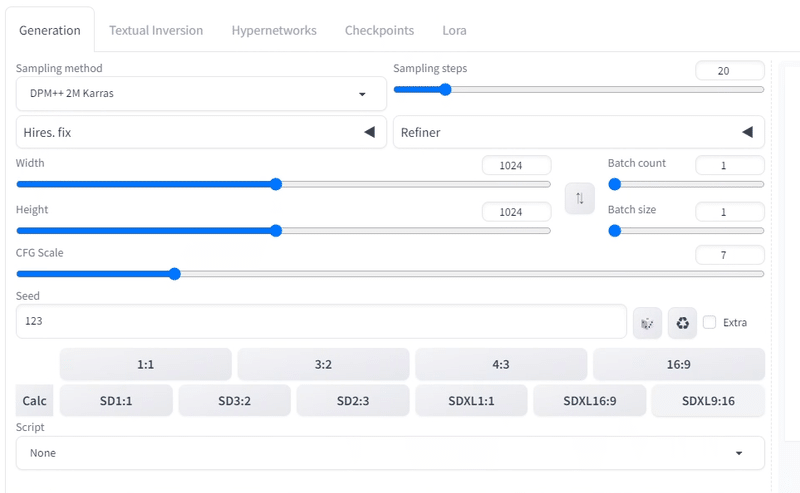This screenshot has width=800, height=493.
Task: Click the Batch size number box
Action: click(x=730, y=212)
